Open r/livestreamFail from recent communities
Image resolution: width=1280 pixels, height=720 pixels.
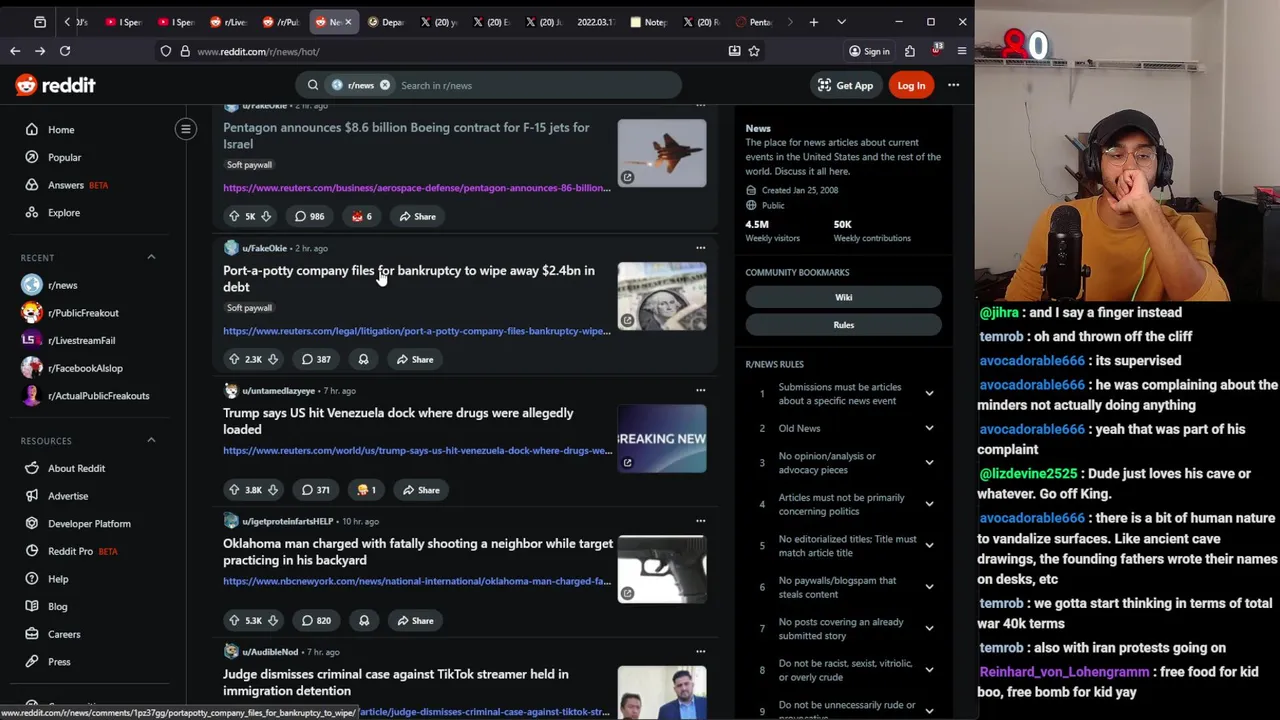tap(81, 341)
